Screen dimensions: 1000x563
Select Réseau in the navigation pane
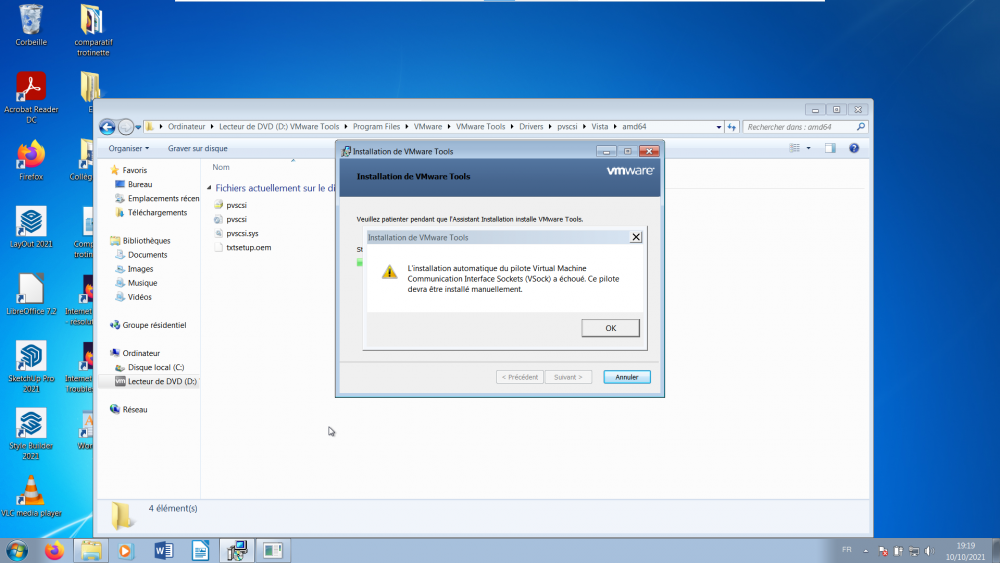click(128, 409)
